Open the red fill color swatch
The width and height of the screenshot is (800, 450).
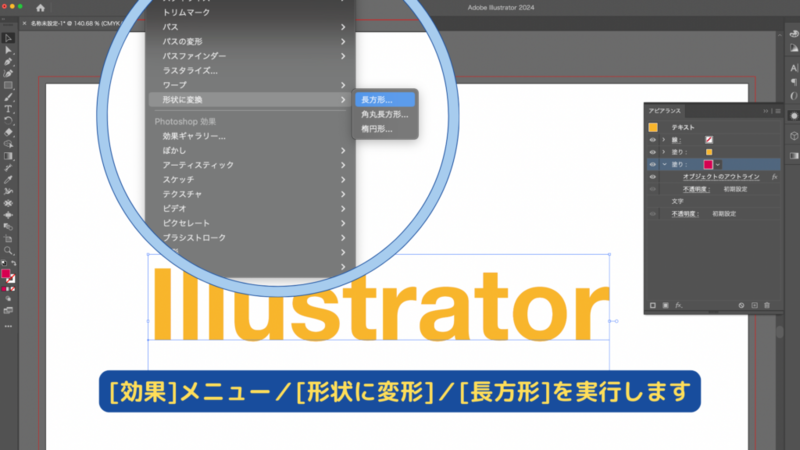coord(708,164)
